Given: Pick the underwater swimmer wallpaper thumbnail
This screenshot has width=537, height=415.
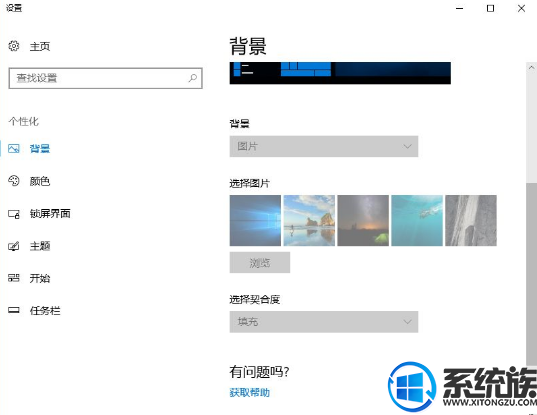Looking at the screenshot, I should (x=417, y=221).
